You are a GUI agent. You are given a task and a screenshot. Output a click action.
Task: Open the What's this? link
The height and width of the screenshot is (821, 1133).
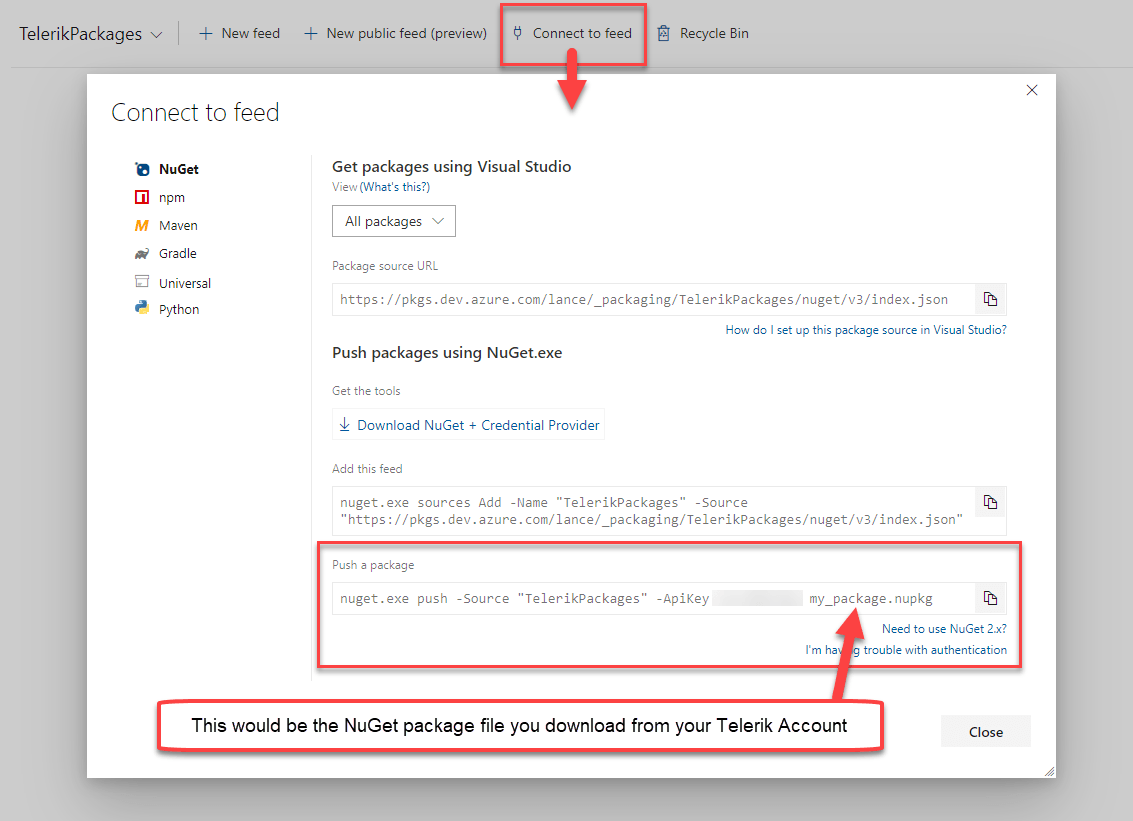pyautogui.click(x=395, y=186)
